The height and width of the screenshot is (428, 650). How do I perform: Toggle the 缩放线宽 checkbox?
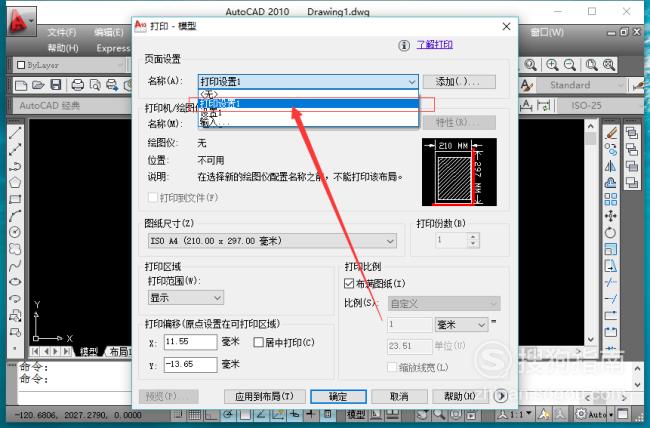click(392, 367)
